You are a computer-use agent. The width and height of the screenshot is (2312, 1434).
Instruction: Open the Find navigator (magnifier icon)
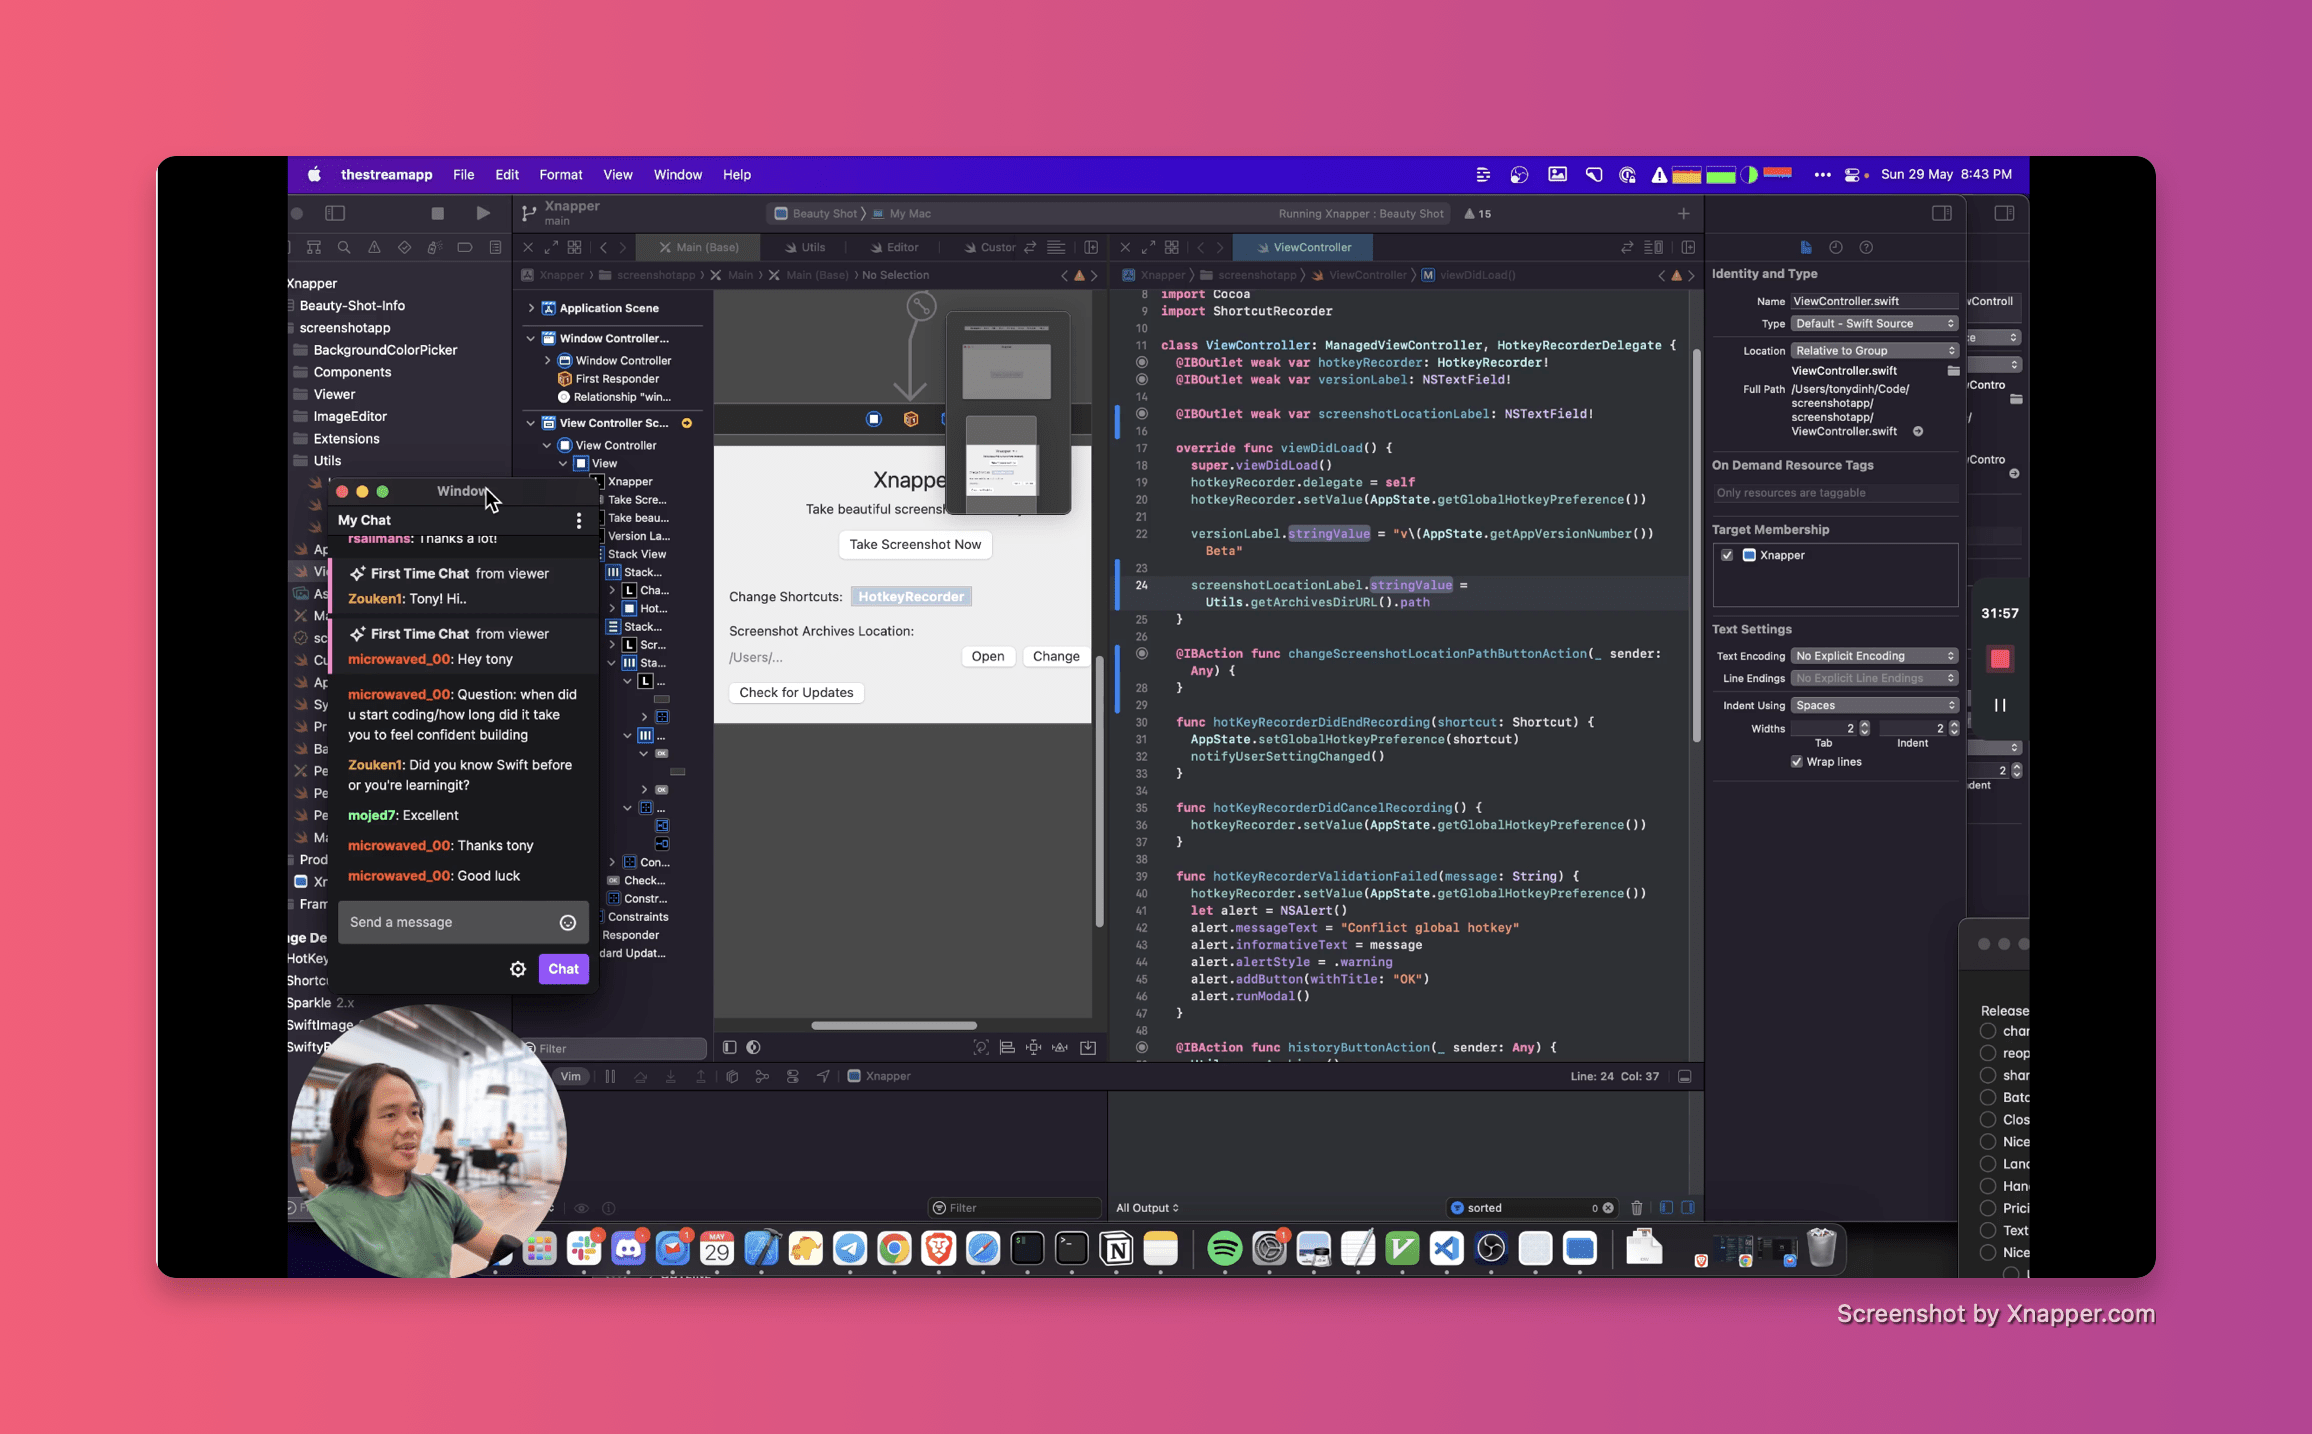point(344,247)
